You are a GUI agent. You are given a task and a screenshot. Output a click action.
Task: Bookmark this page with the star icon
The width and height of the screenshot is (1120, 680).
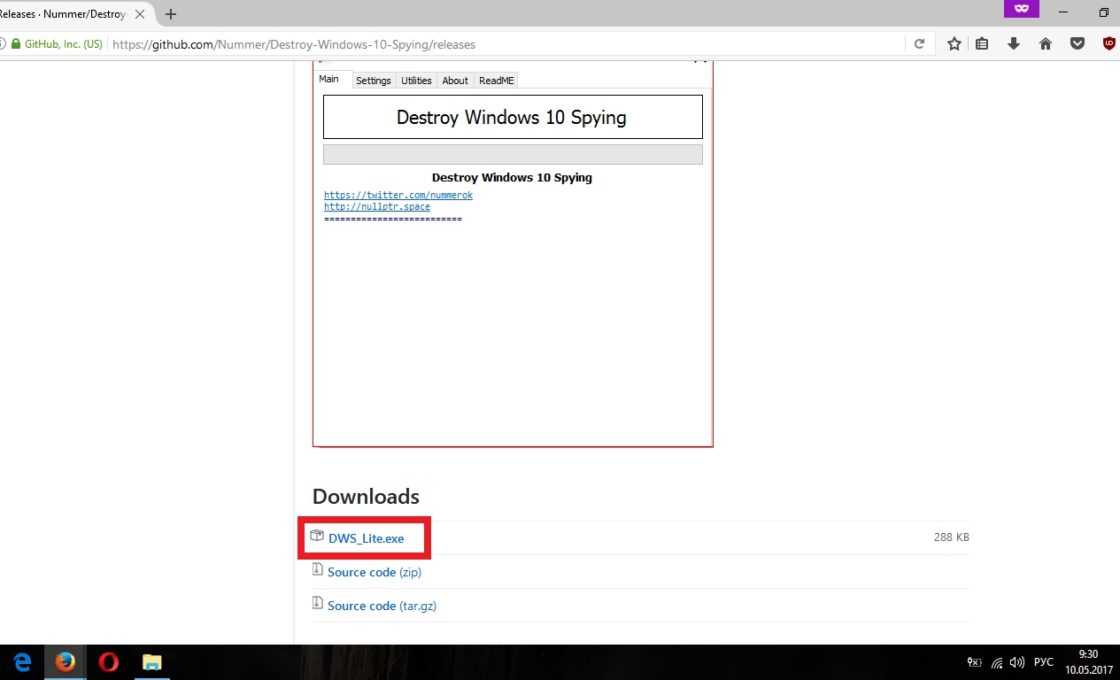(x=954, y=44)
